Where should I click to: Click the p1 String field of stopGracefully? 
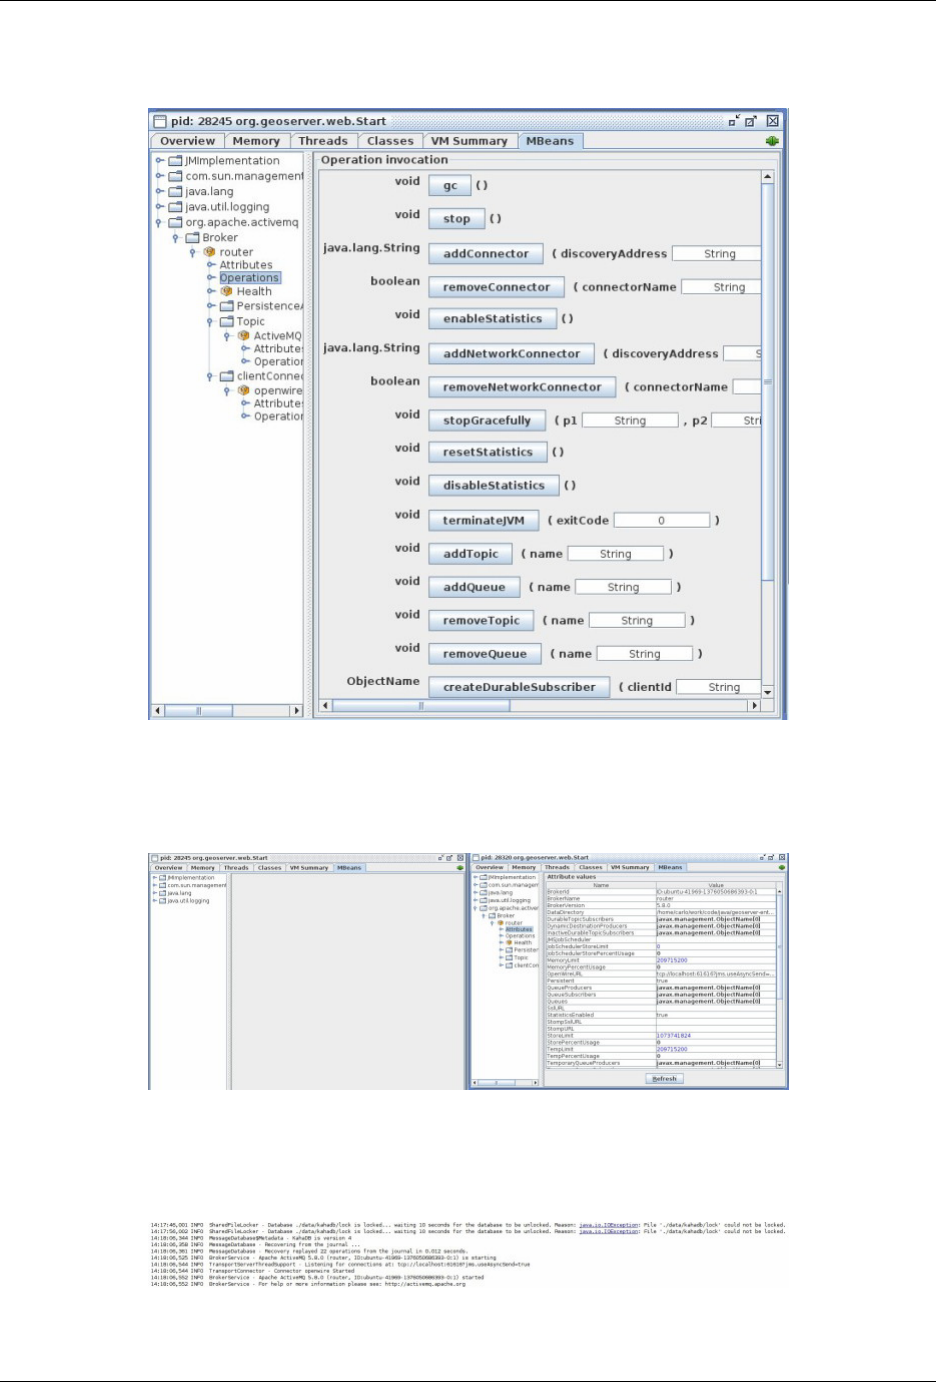[x=630, y=421]
